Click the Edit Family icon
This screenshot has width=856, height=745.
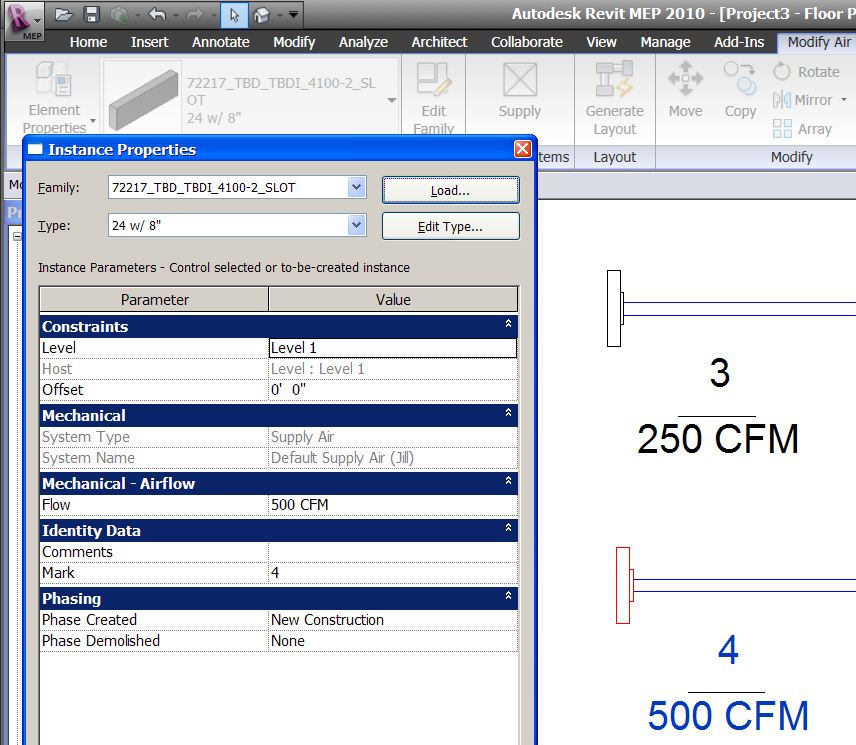(433, 80)
